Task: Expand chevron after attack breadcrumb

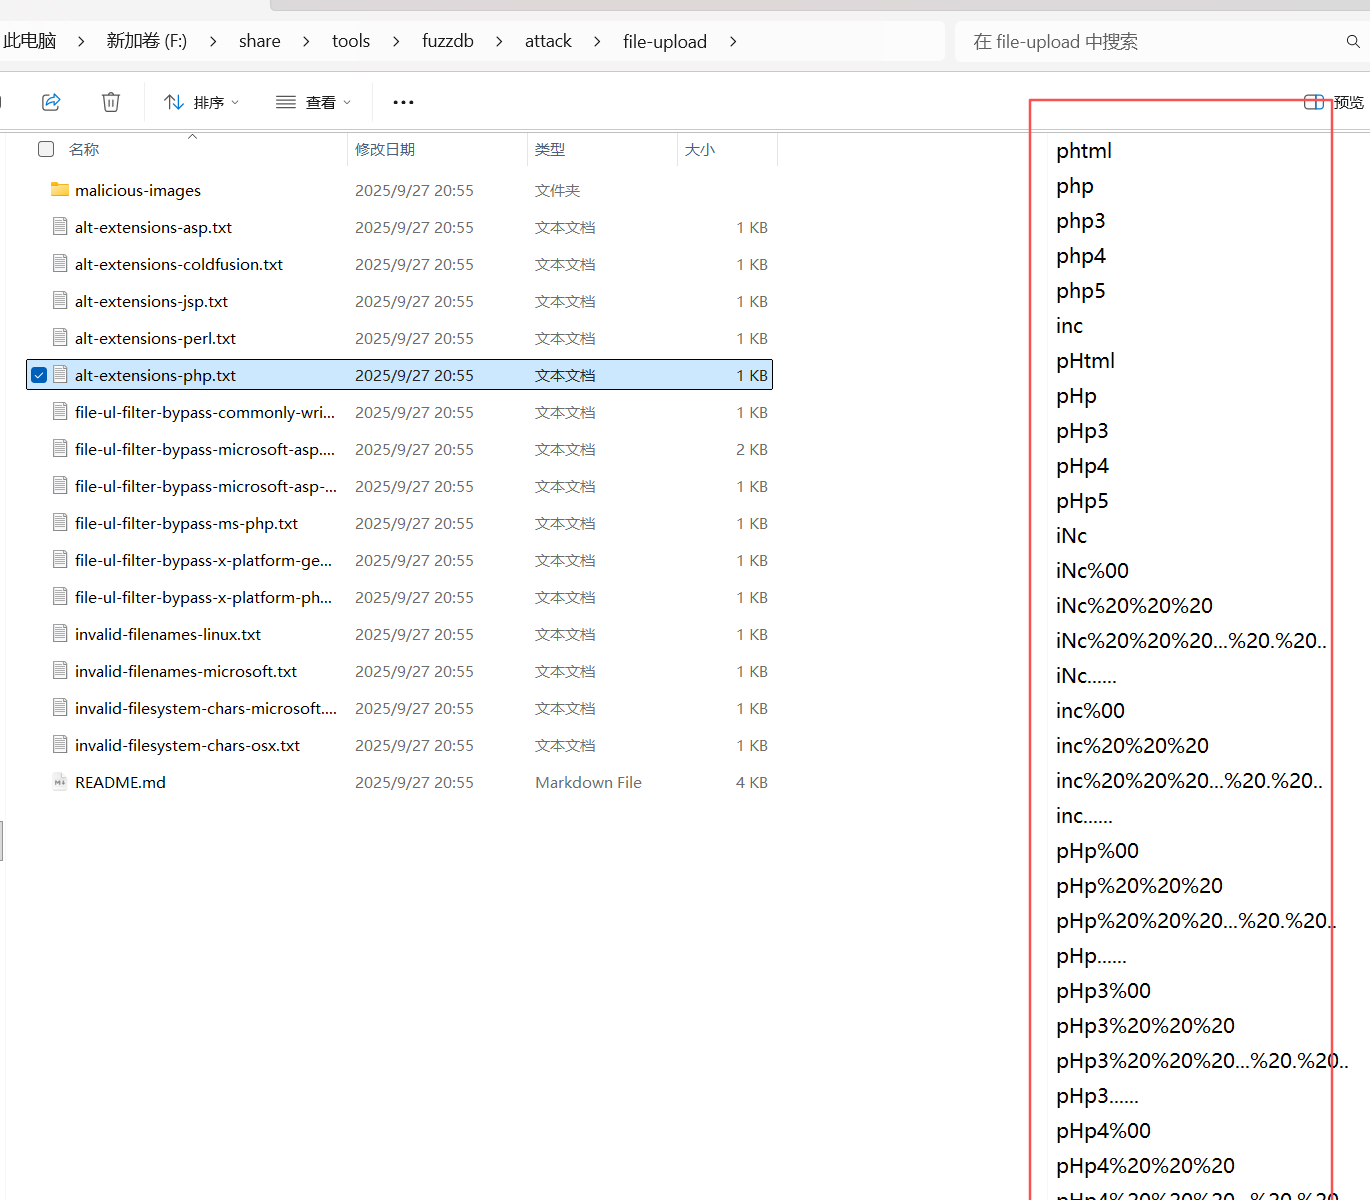Action: pos(597,41)
